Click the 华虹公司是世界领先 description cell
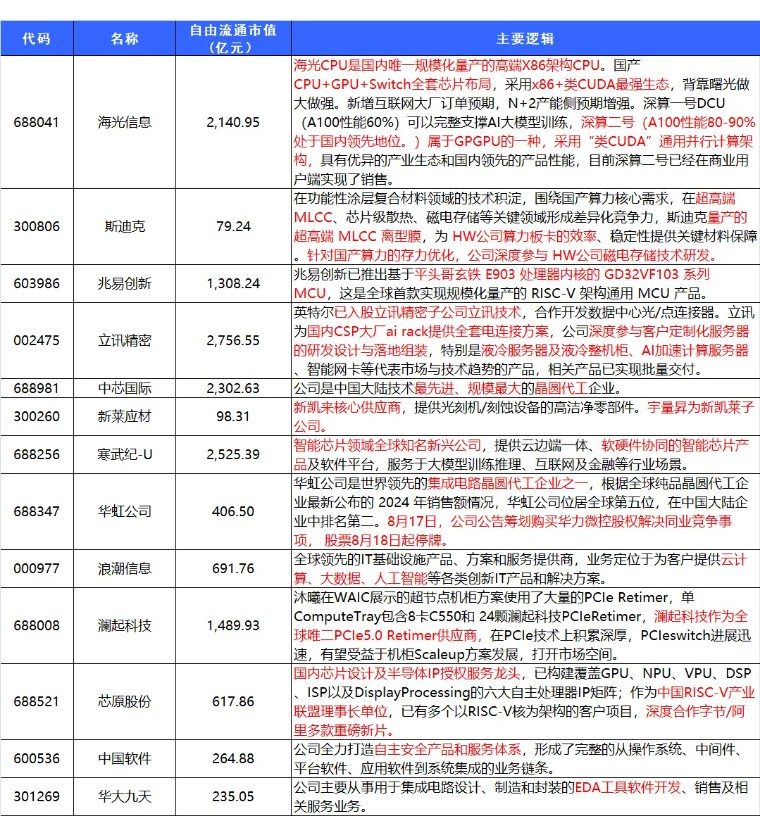Screen dimensions: 760x836 [525, 511]
